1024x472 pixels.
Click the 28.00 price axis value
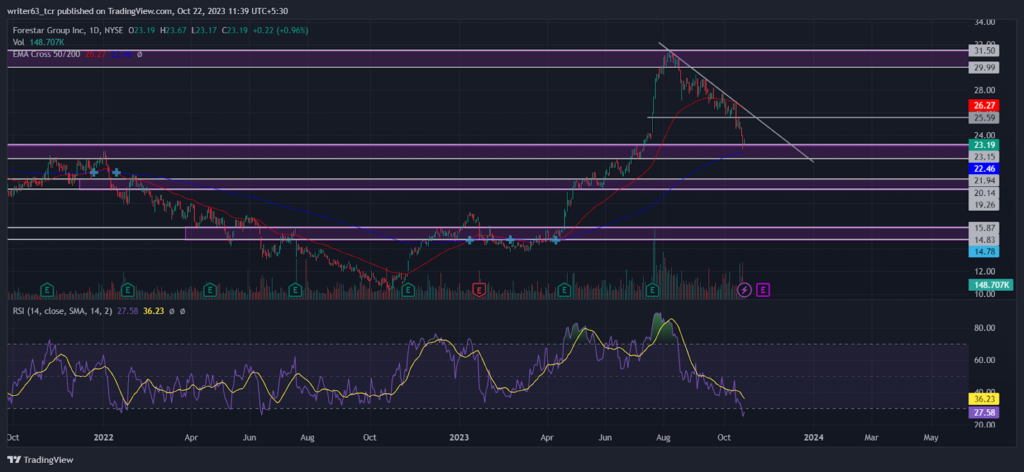click(x=984, y=89)
